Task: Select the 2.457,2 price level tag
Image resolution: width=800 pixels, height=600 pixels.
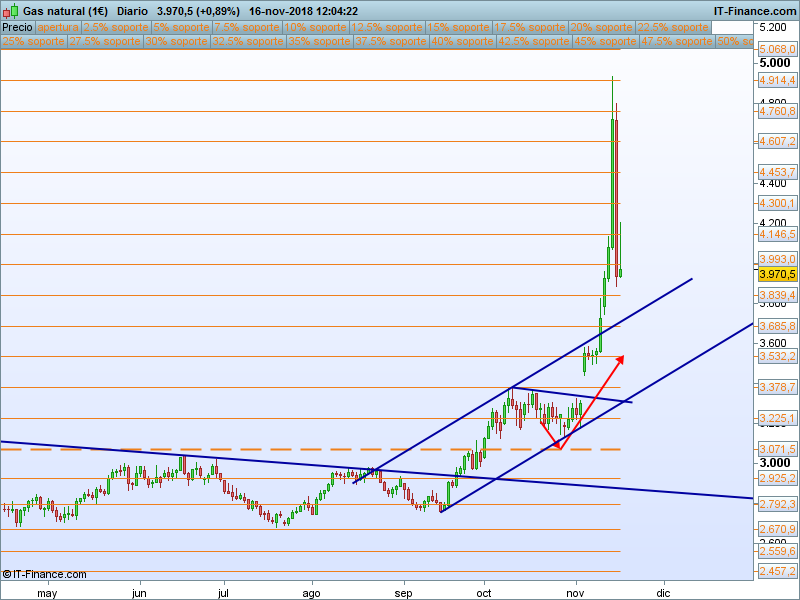Action: (777, 571)
